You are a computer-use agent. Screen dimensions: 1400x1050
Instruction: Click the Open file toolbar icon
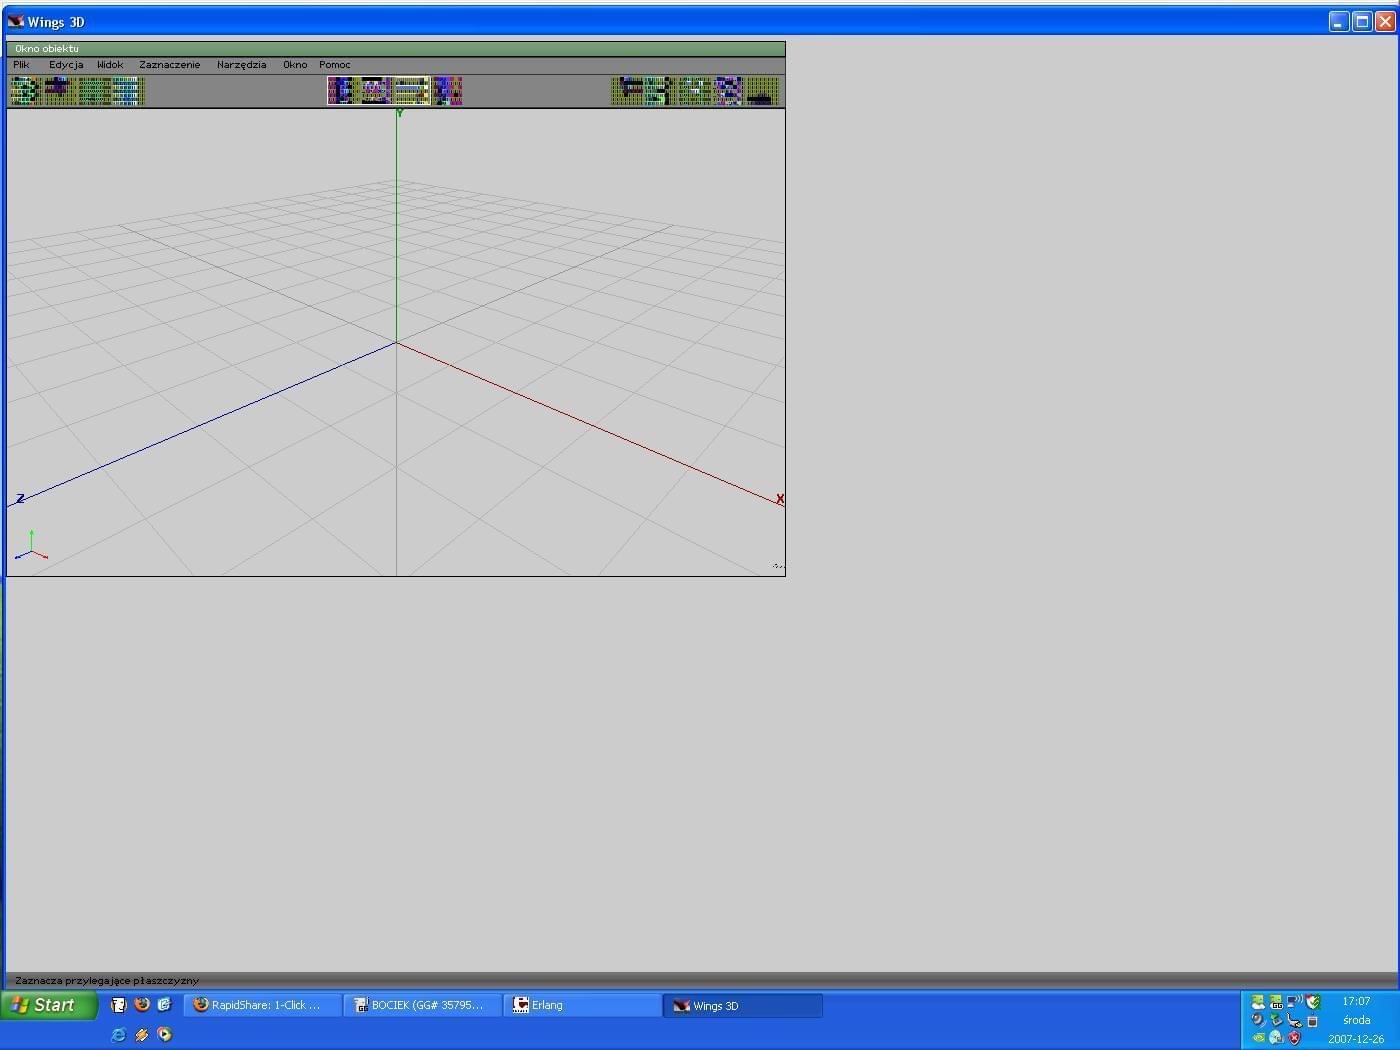[x=26, y=91]
